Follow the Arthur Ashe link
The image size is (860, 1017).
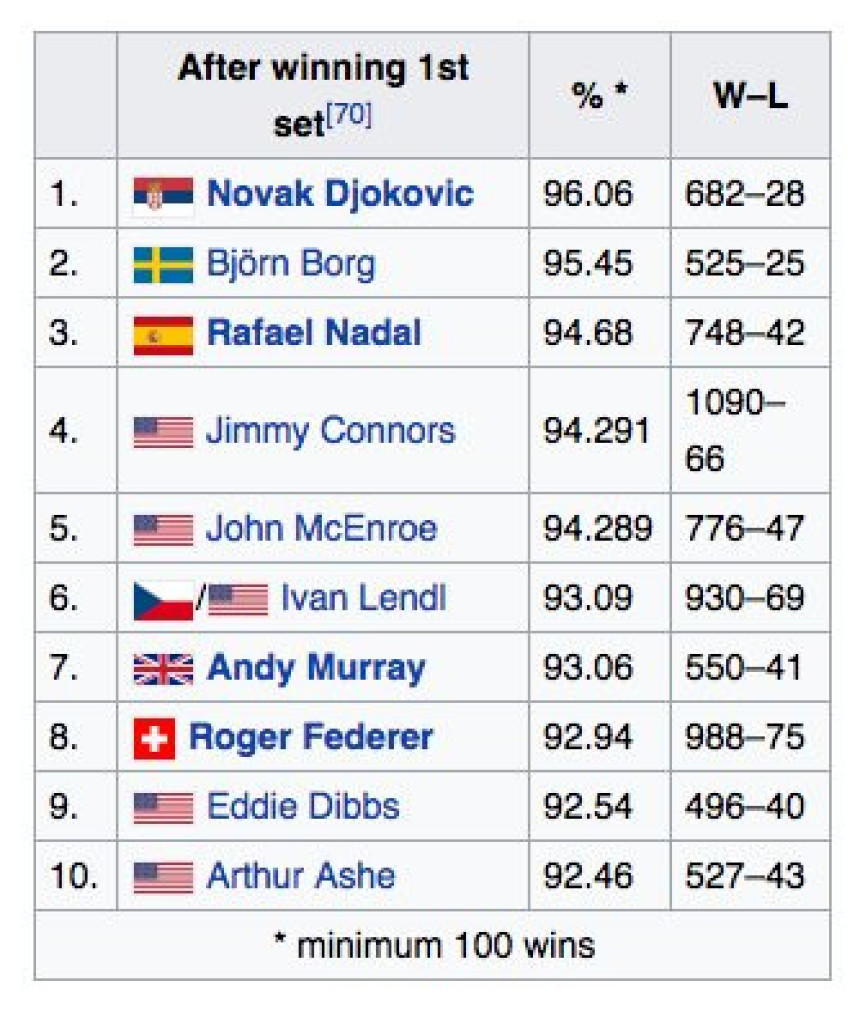coord(301,876)
